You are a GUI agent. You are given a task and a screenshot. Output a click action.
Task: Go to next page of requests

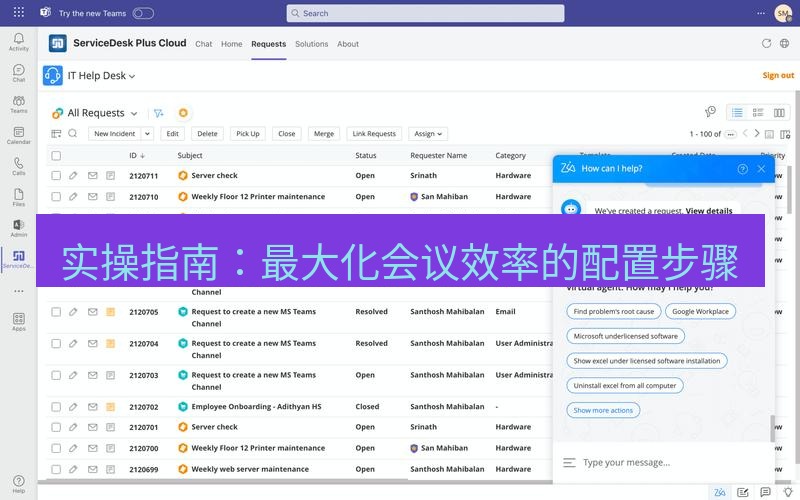pos(757,134)
